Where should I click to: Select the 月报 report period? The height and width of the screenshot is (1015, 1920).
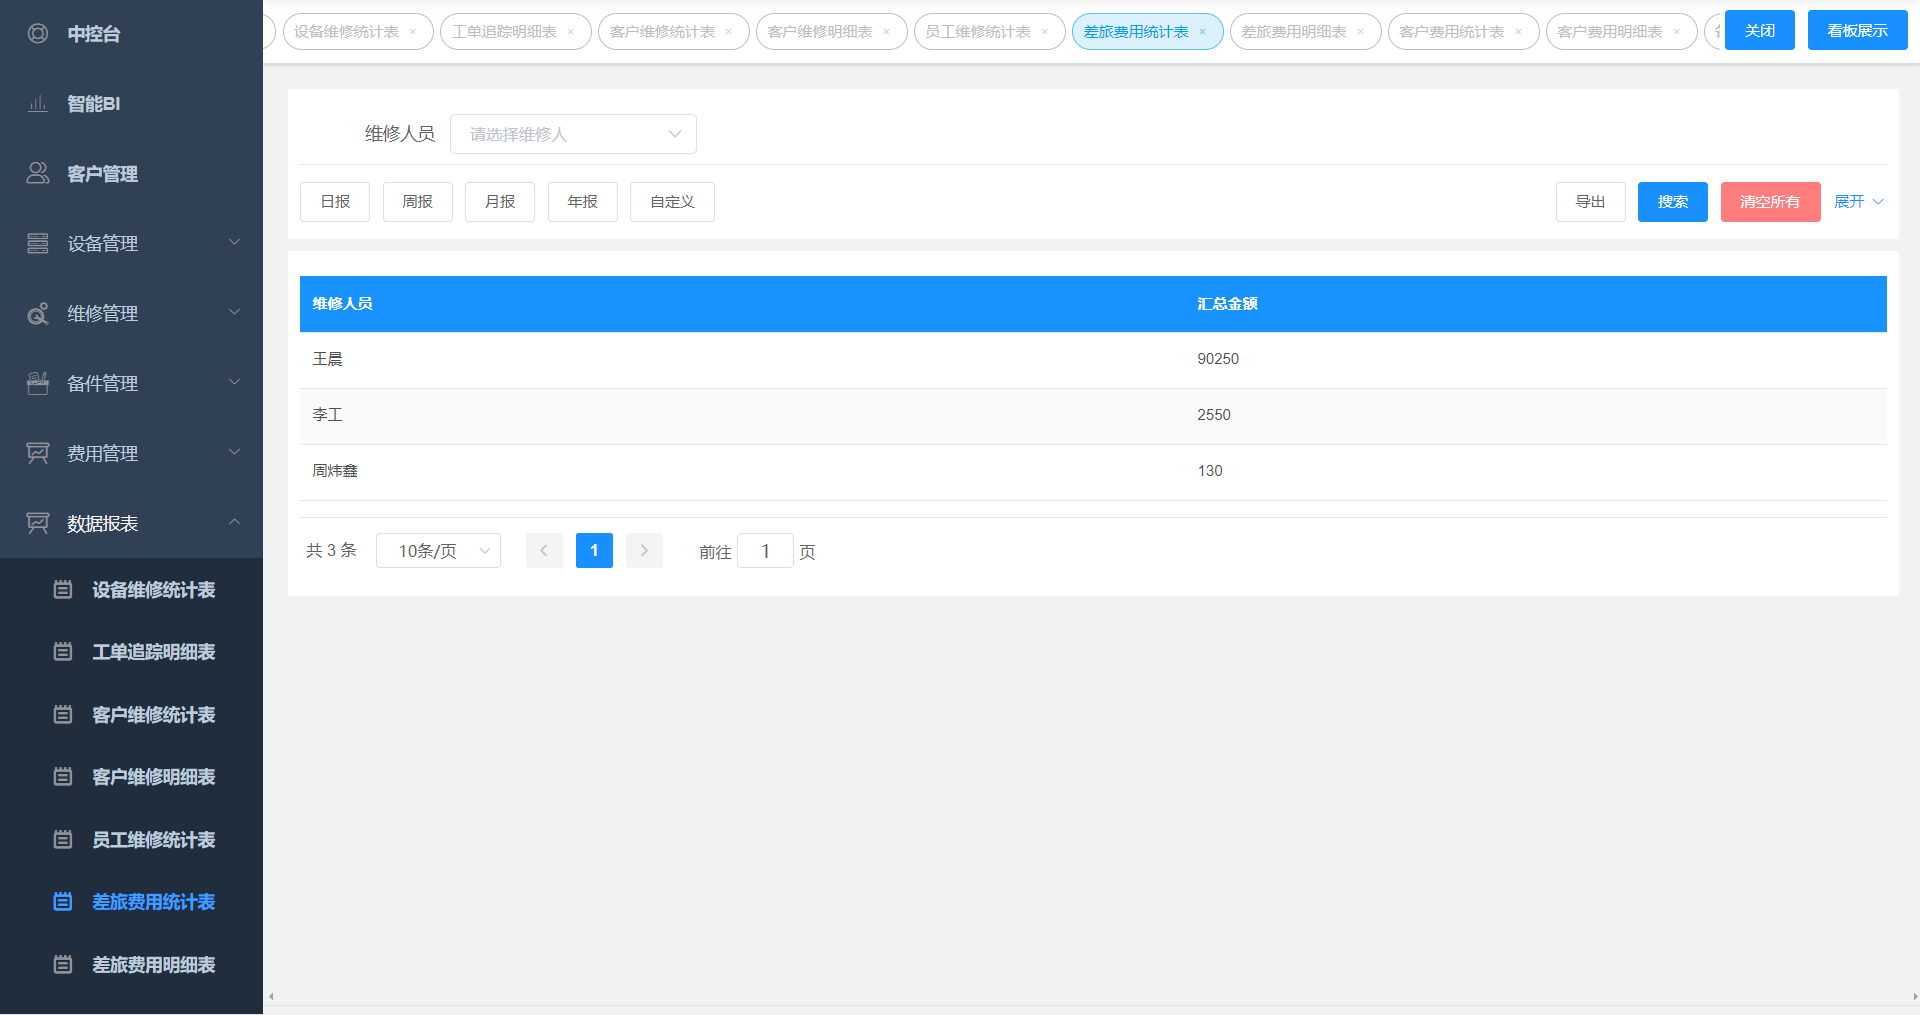(500, 202)
